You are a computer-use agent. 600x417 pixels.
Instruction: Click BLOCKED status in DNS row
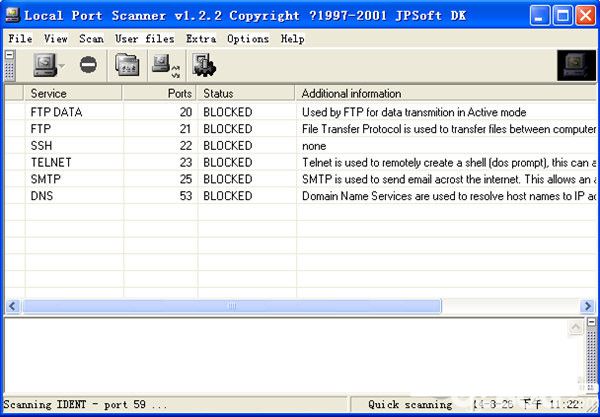point(228,196)
